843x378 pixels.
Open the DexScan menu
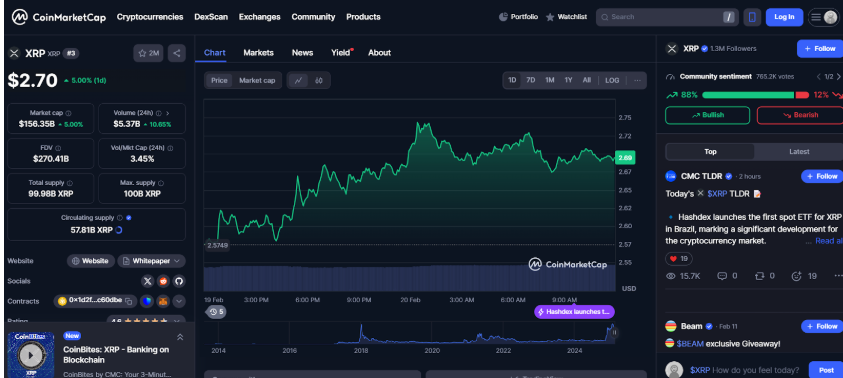(211, 17)
